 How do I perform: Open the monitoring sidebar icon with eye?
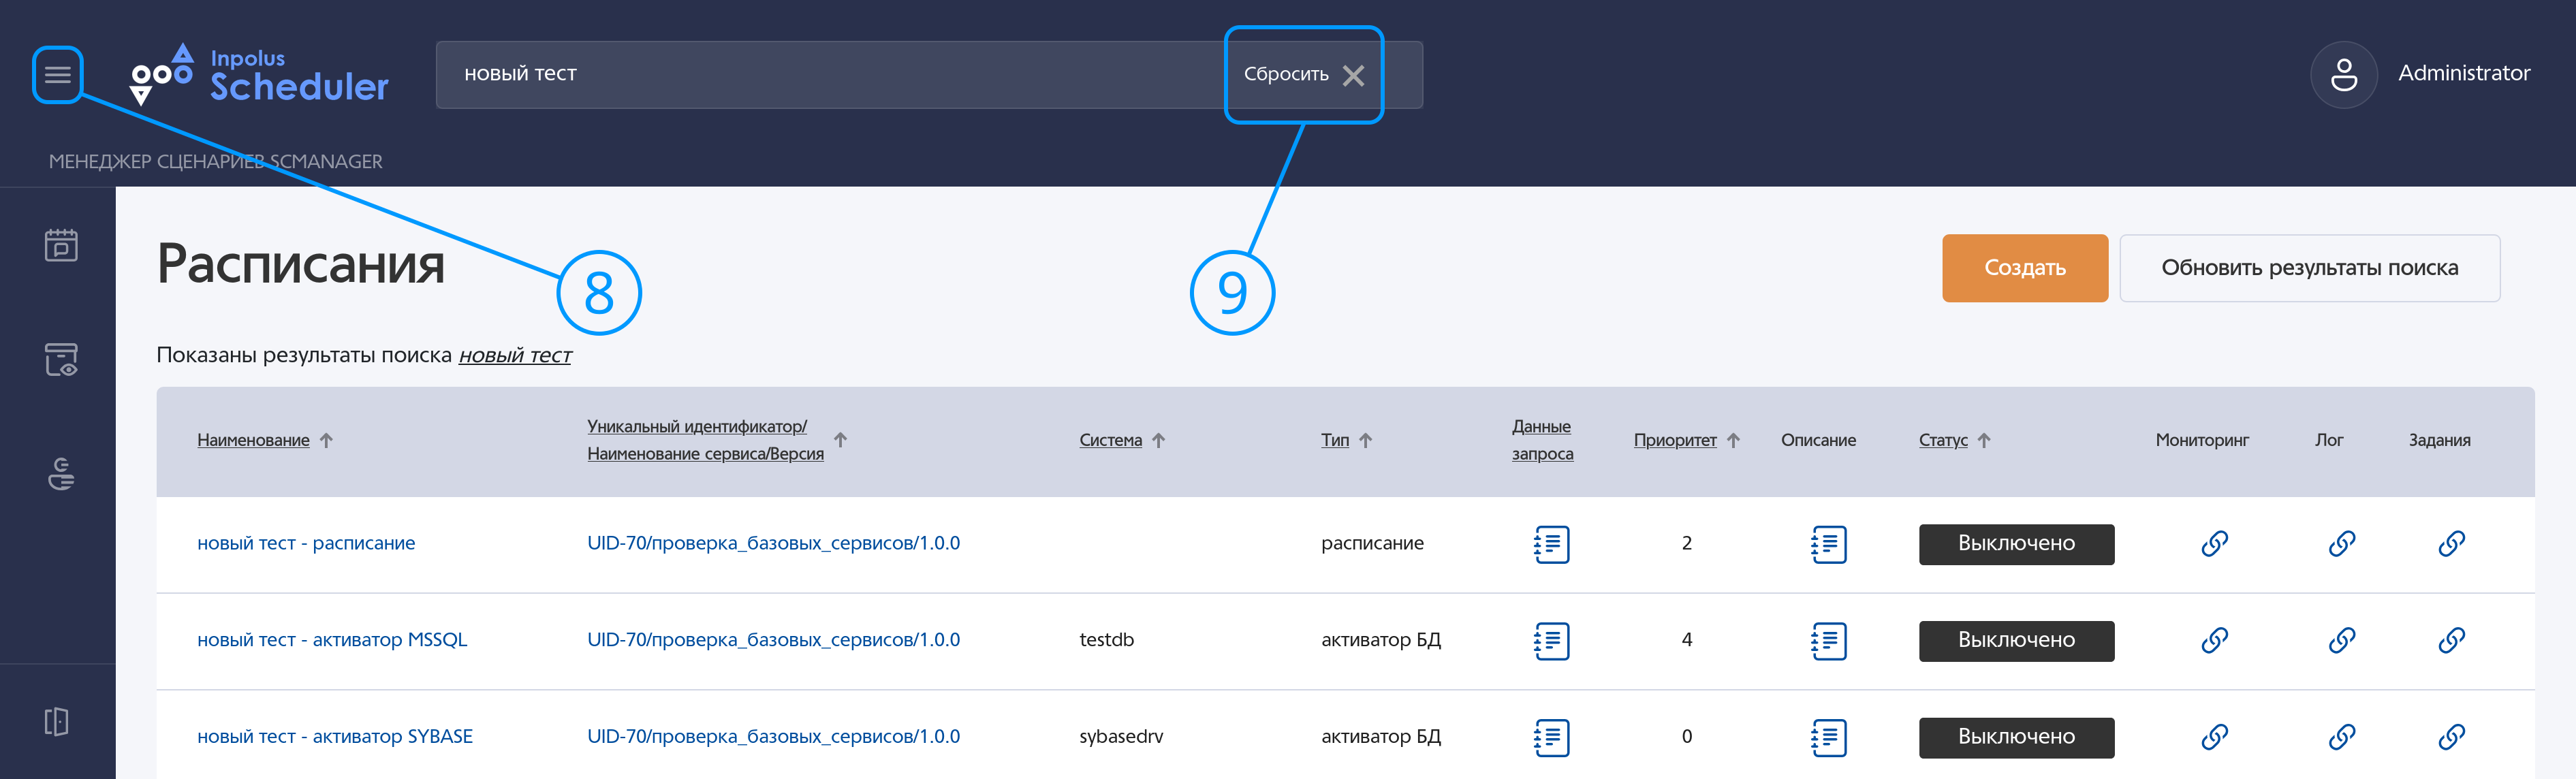pyautogui.click(x=61, y=360)
